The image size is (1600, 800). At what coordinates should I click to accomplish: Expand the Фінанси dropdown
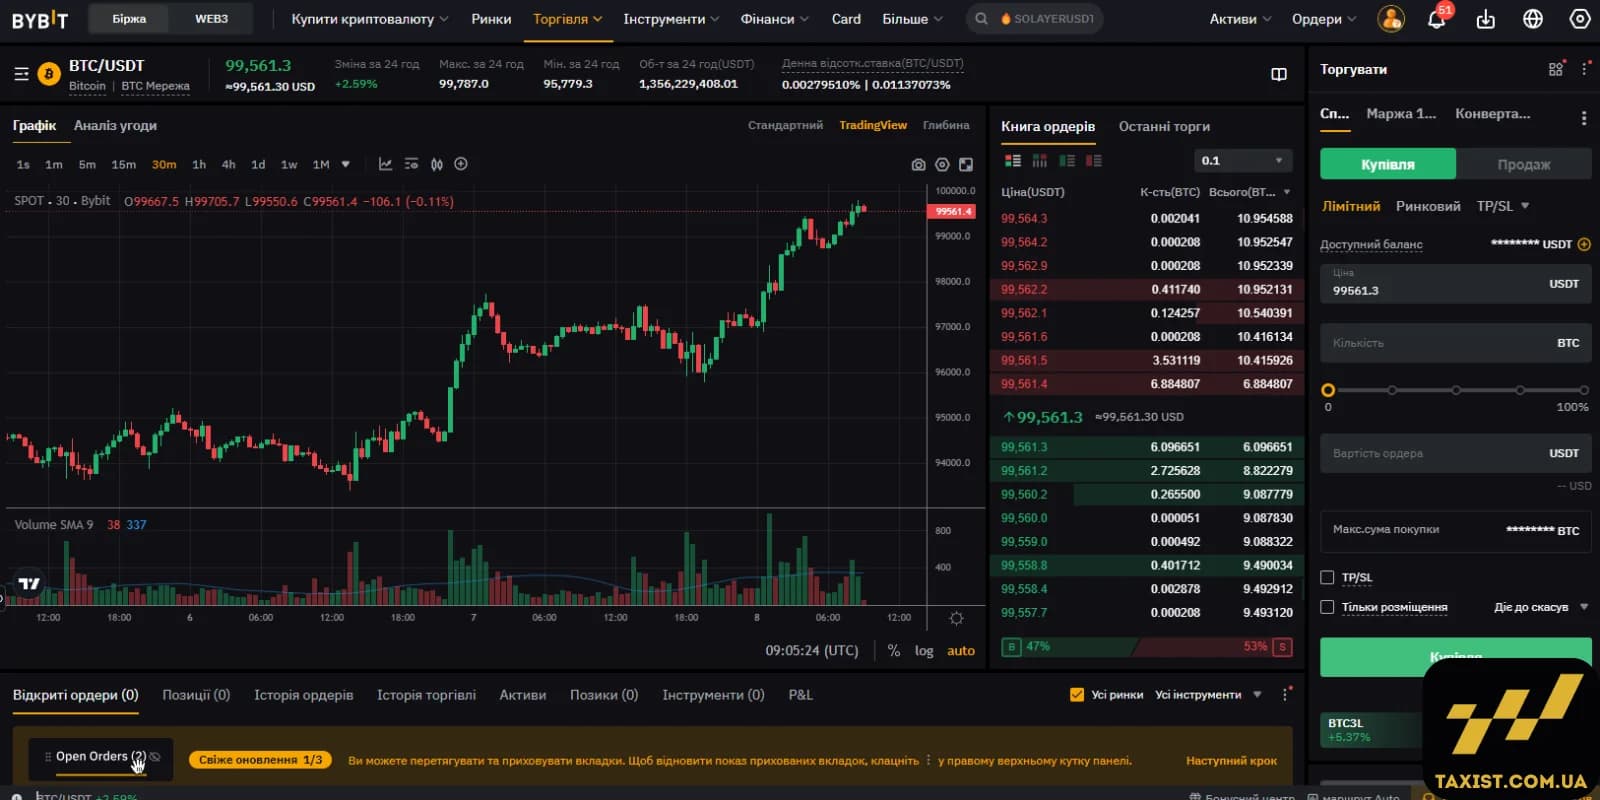(774, 19)
